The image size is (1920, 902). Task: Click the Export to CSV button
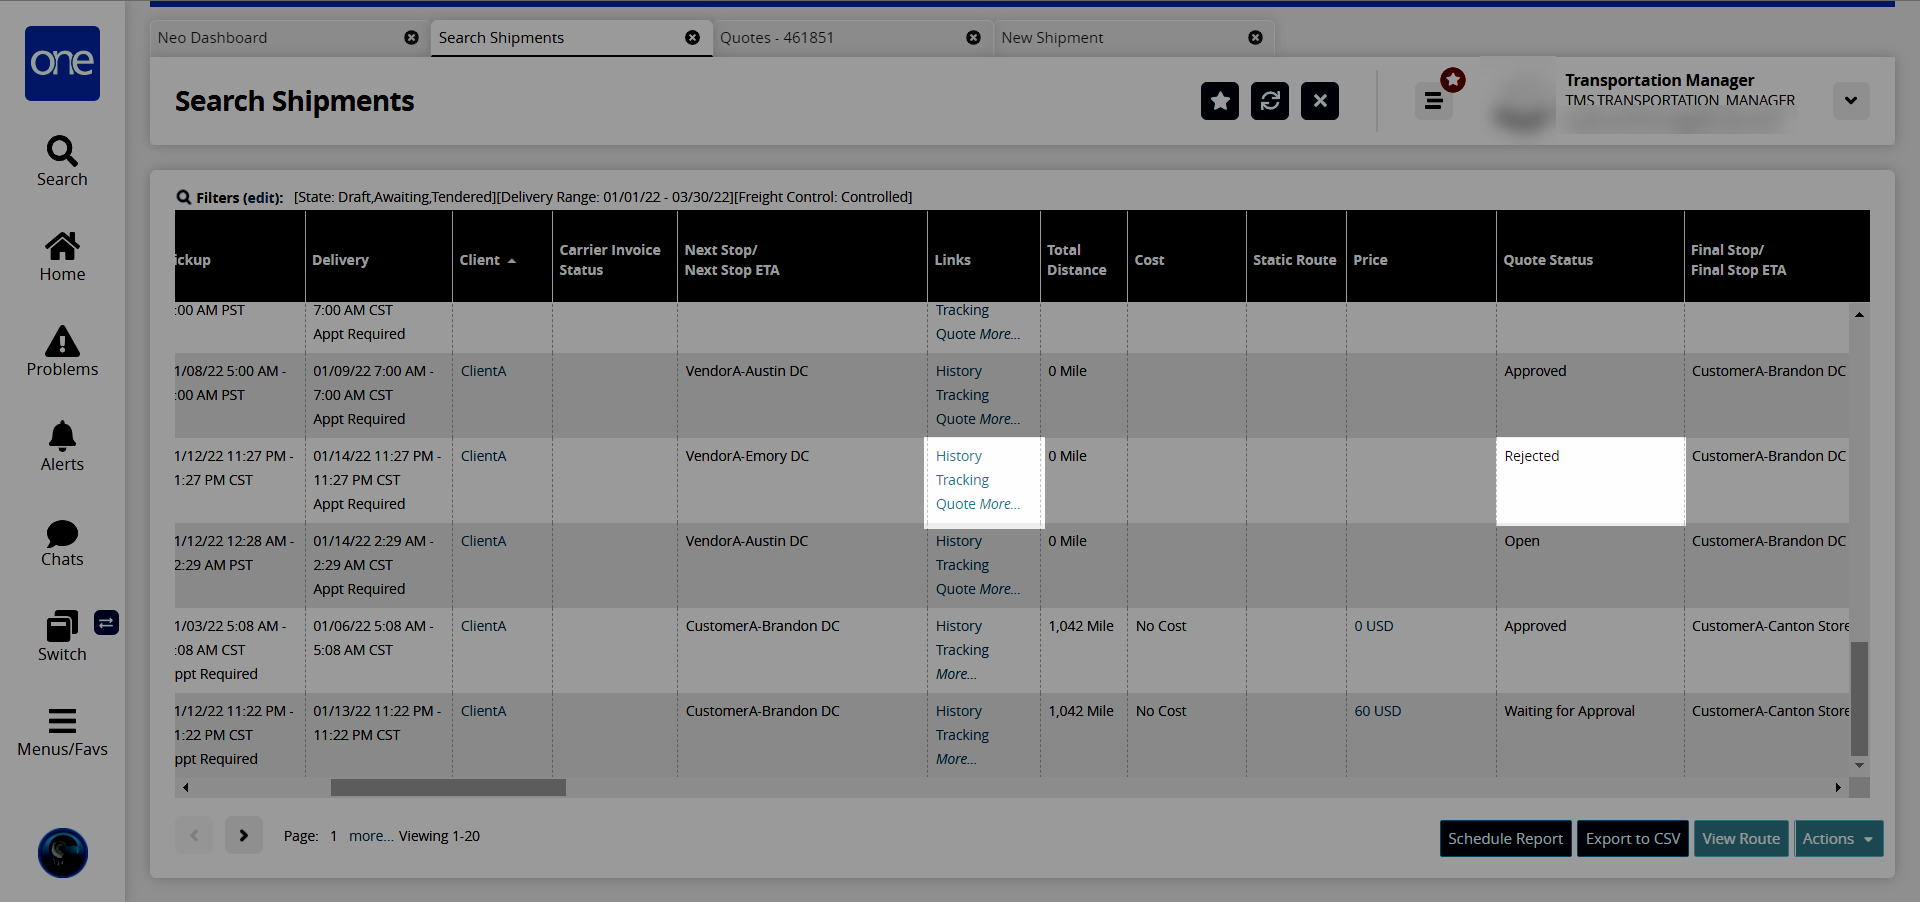point(1632,839)
